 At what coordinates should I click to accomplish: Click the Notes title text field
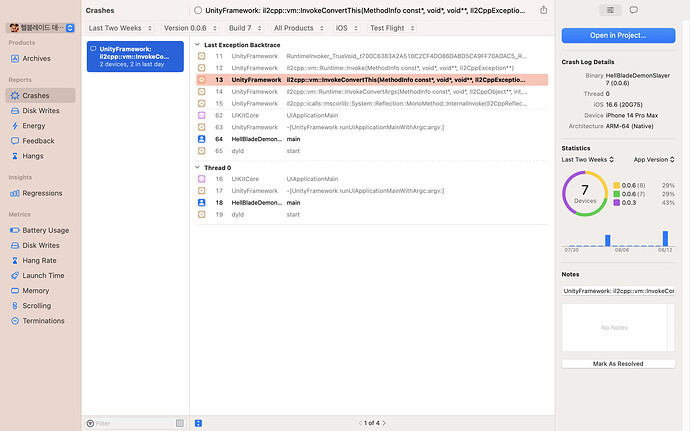pyautogui.click(x=618, y=291)
